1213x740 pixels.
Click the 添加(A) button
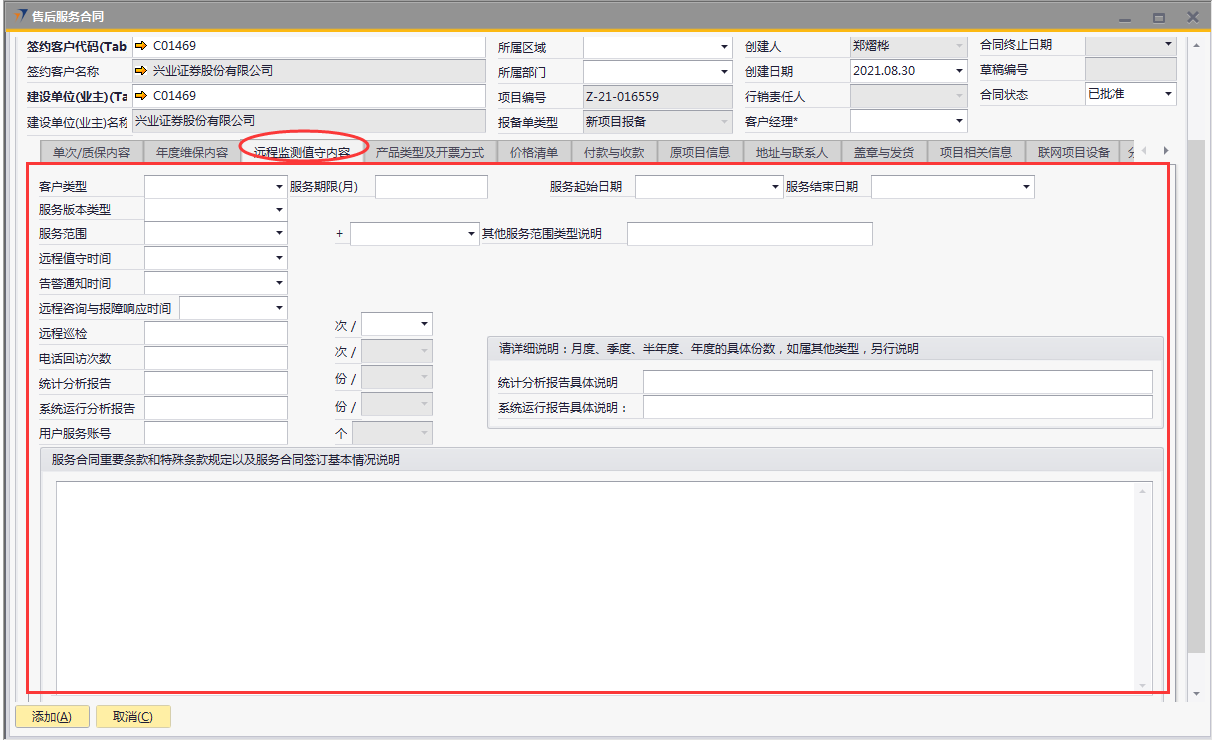(52, 716)
